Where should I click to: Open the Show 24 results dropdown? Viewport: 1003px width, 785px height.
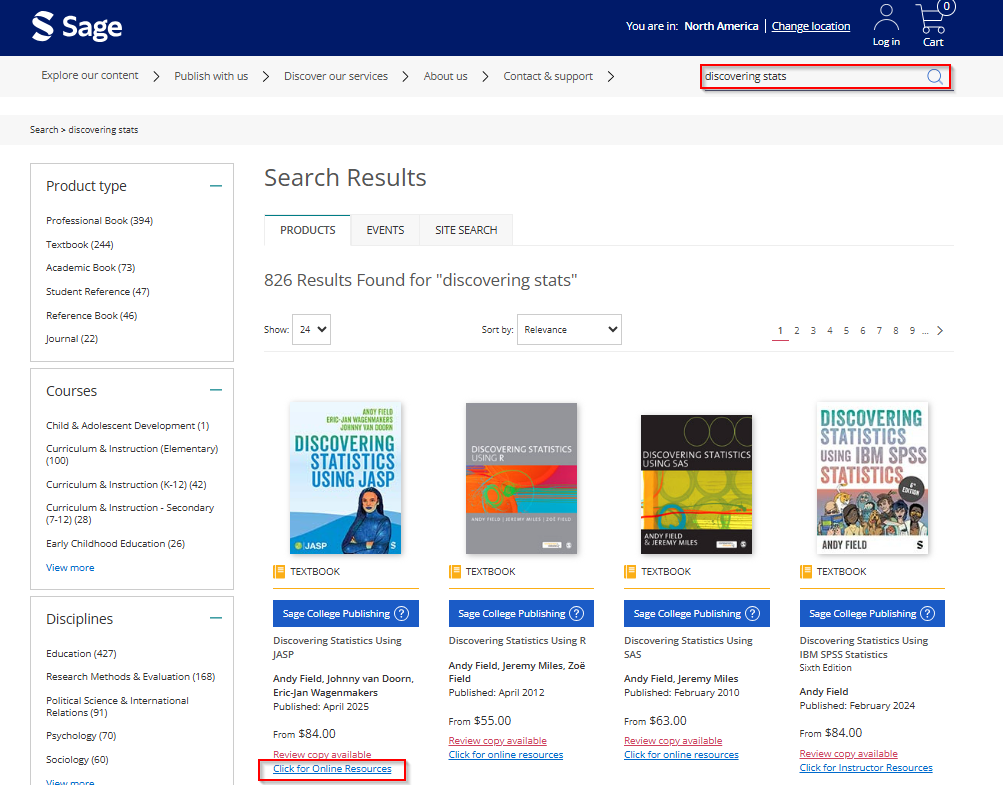click(312, 329)
